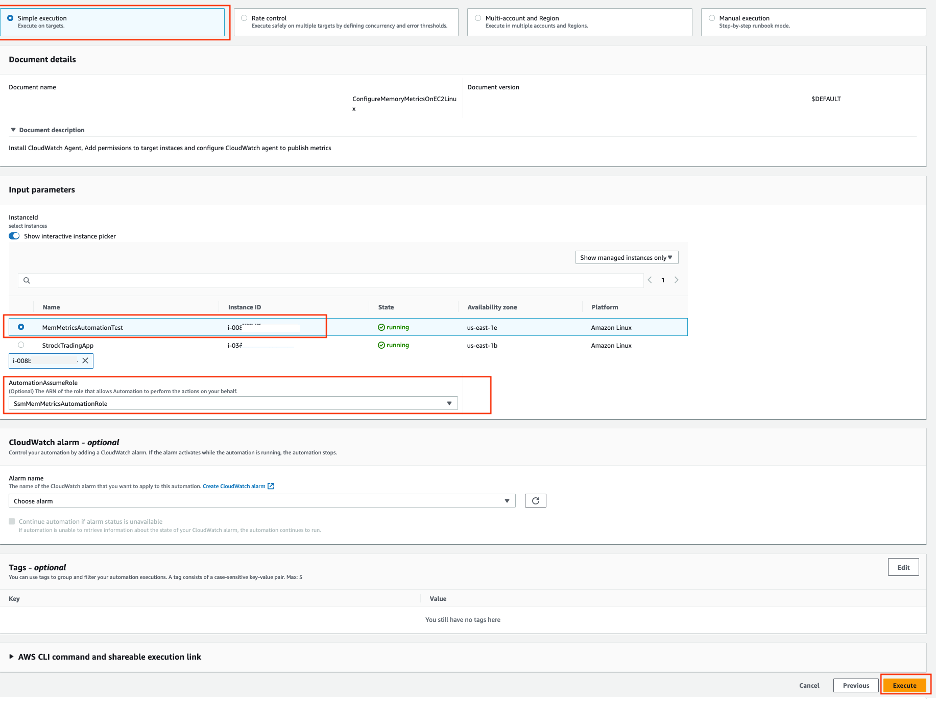Screen dimensions: 936x702
Task: Open the Show managed instances only filter
Action: pyautogui.click(x=626, y=256)
